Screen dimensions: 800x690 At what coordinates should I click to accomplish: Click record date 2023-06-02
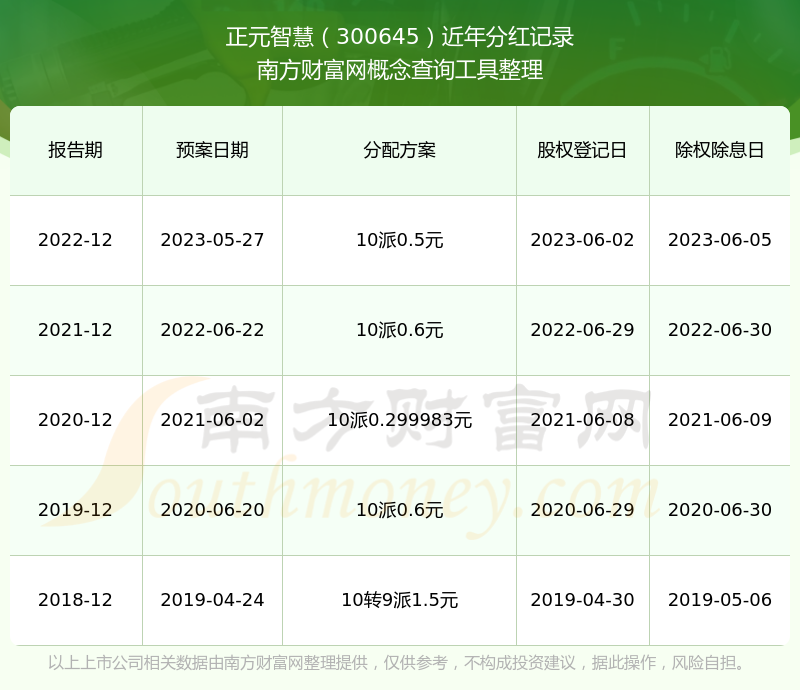click(x=582, y=240)
